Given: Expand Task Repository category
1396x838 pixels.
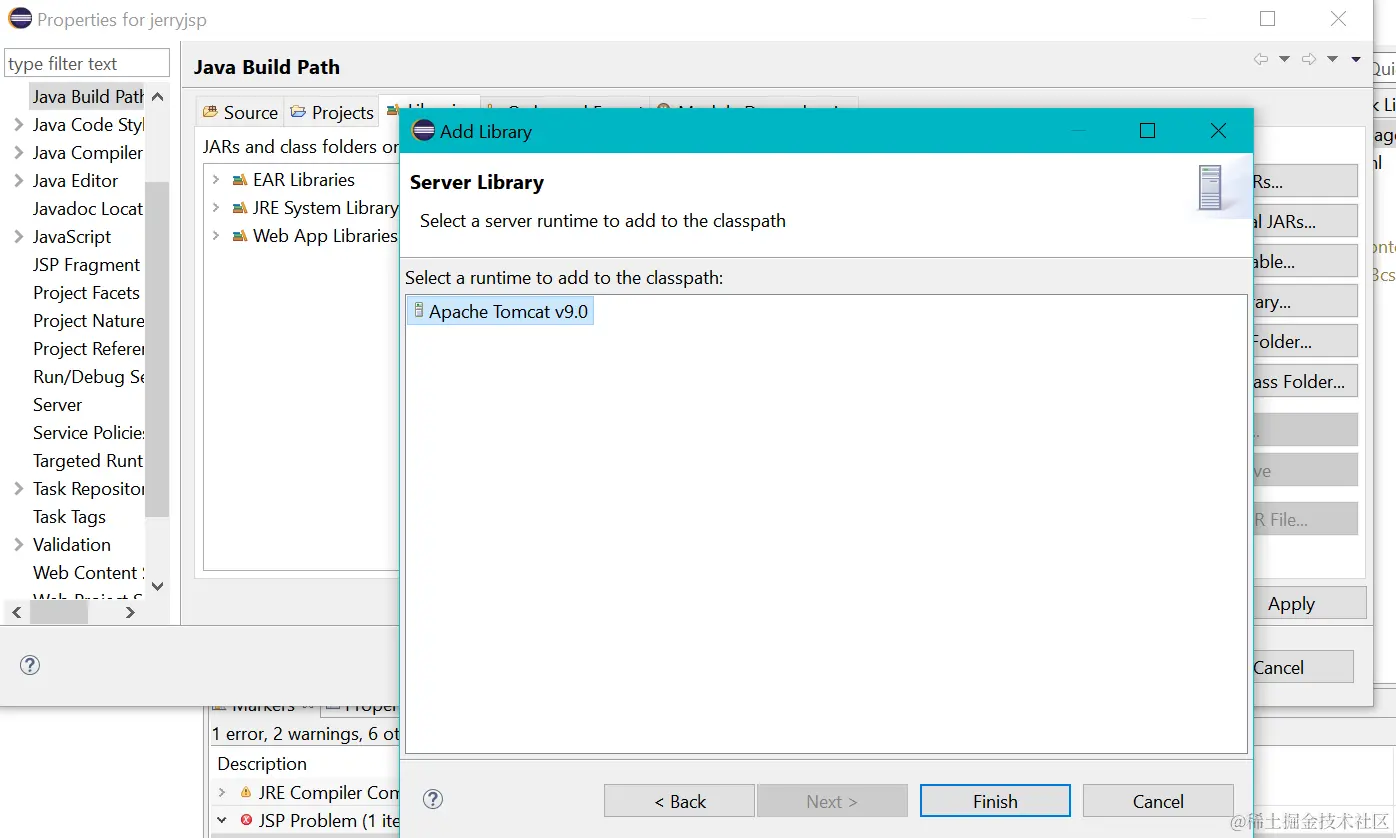Looking at the screenshot, I should point(18,489).
